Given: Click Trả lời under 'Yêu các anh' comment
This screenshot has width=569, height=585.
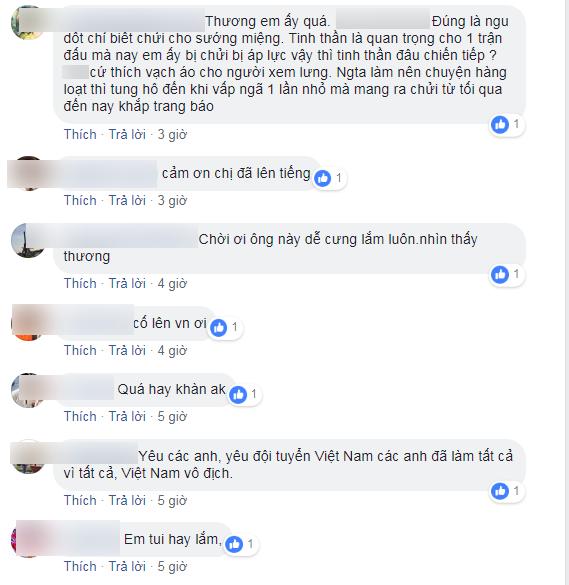Looking at the screenshot, I should coord(127,500).
